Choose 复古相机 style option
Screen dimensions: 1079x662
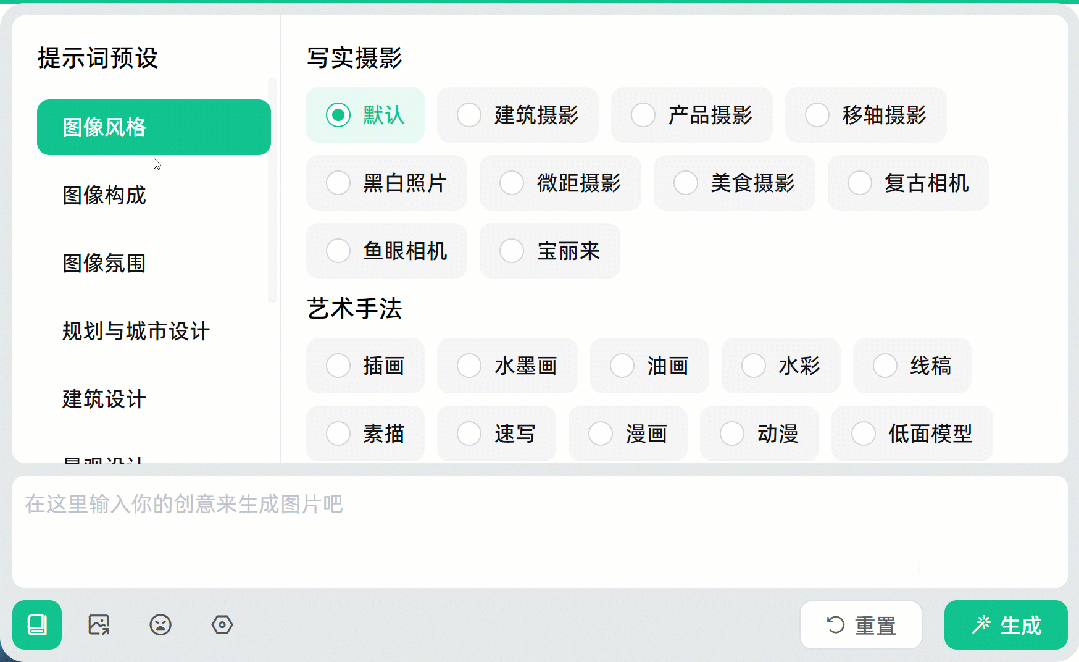pos(908,183)
